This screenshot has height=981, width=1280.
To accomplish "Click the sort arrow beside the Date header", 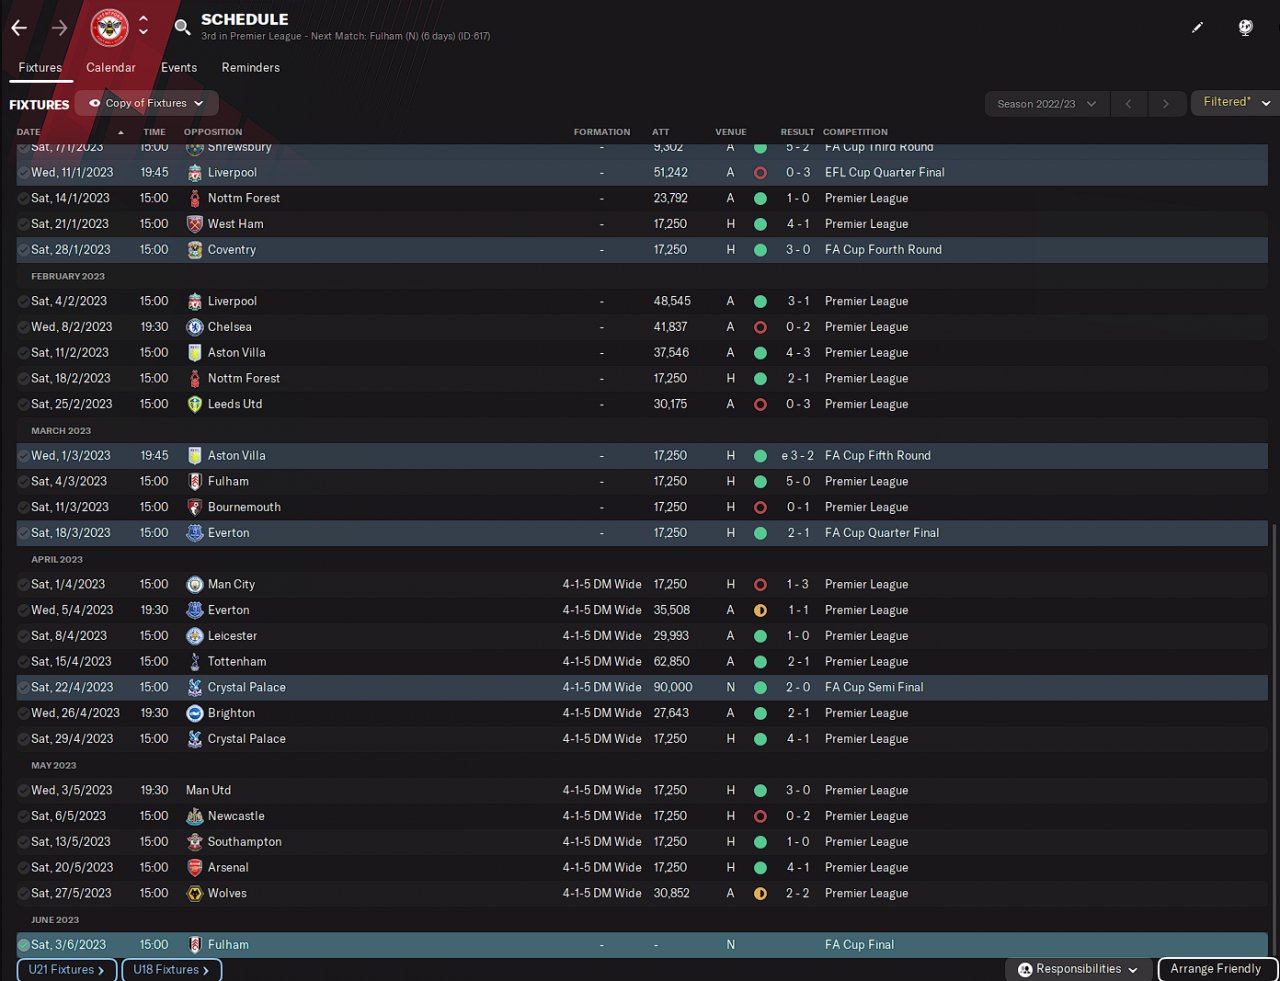I will (121, 132).
